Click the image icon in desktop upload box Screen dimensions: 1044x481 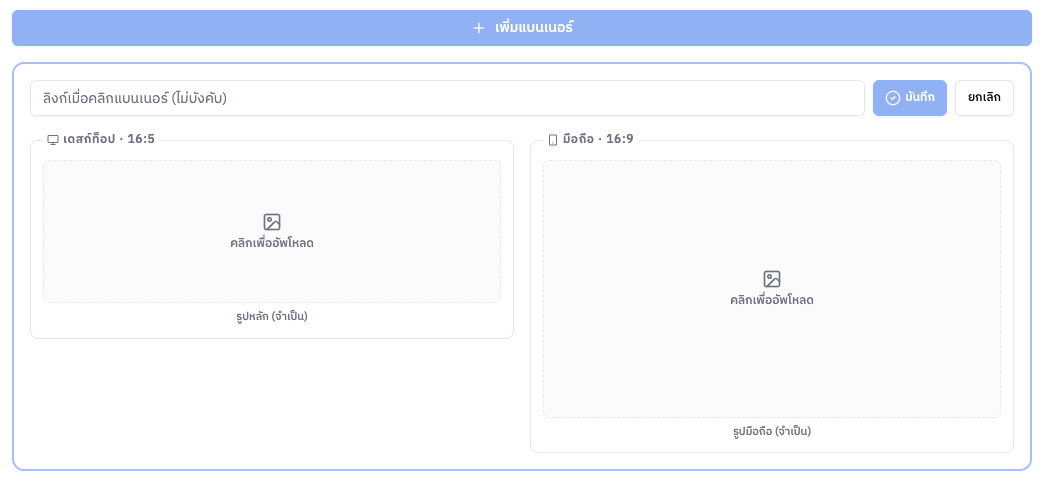pos(272,222)
